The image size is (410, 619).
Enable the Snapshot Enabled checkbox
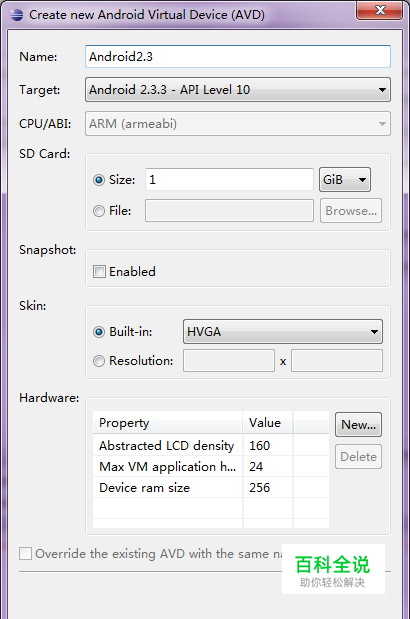pos(99,272)
